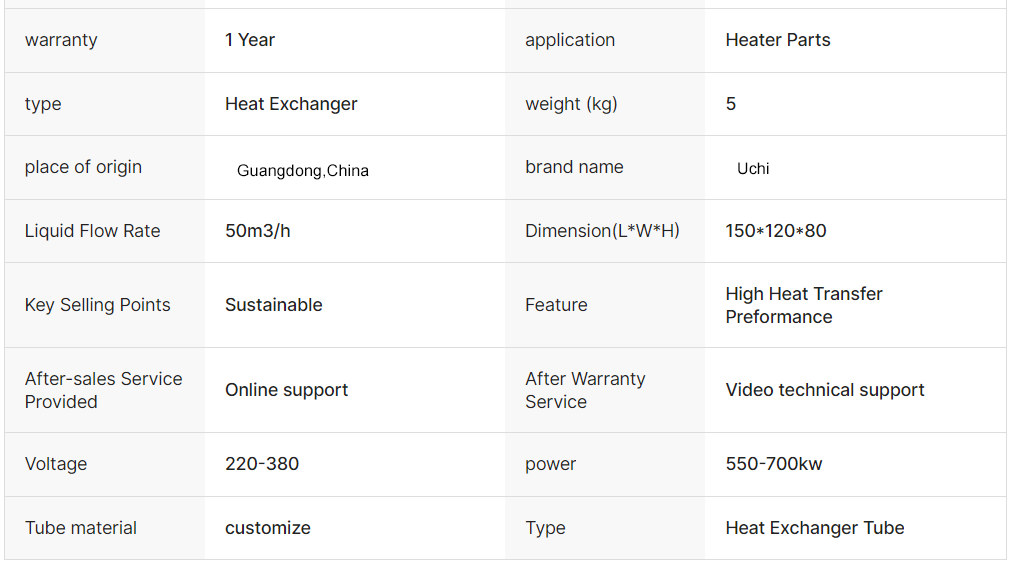
Task: Click the "Guangdong,China" origin value
Action: coord(302,171)
